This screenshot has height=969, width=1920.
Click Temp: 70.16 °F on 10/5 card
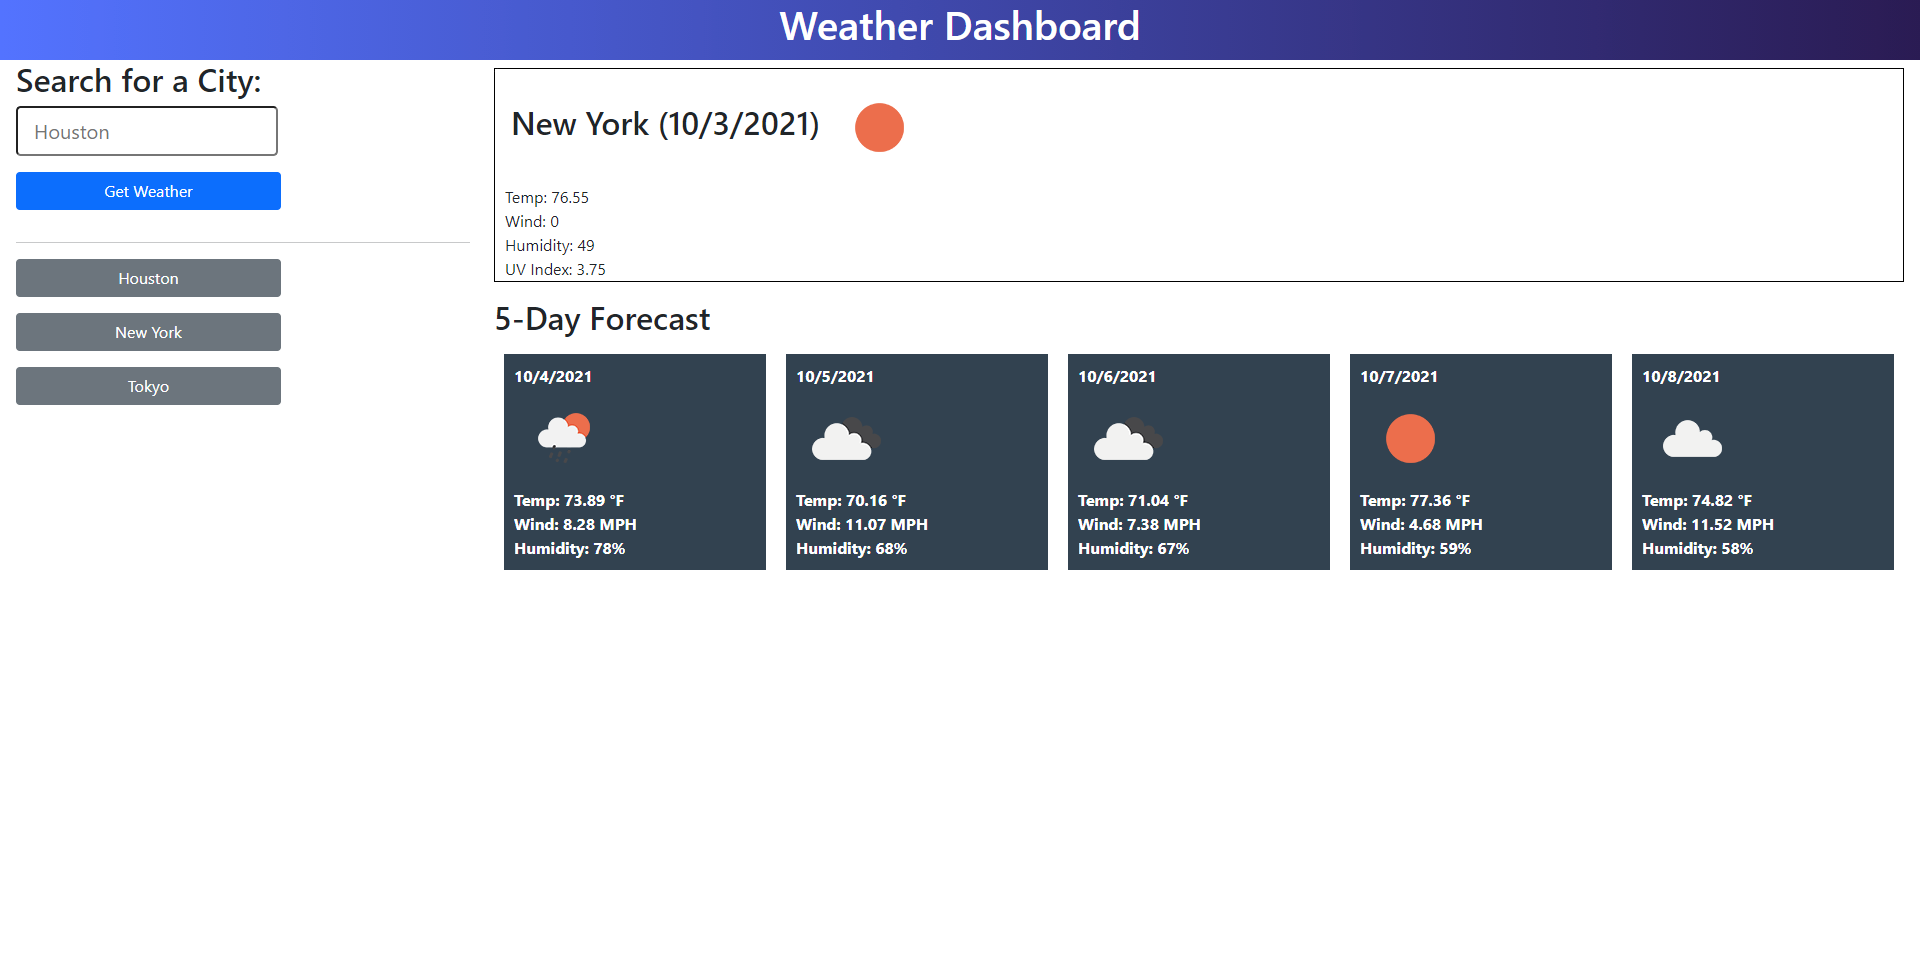[851, 501]
